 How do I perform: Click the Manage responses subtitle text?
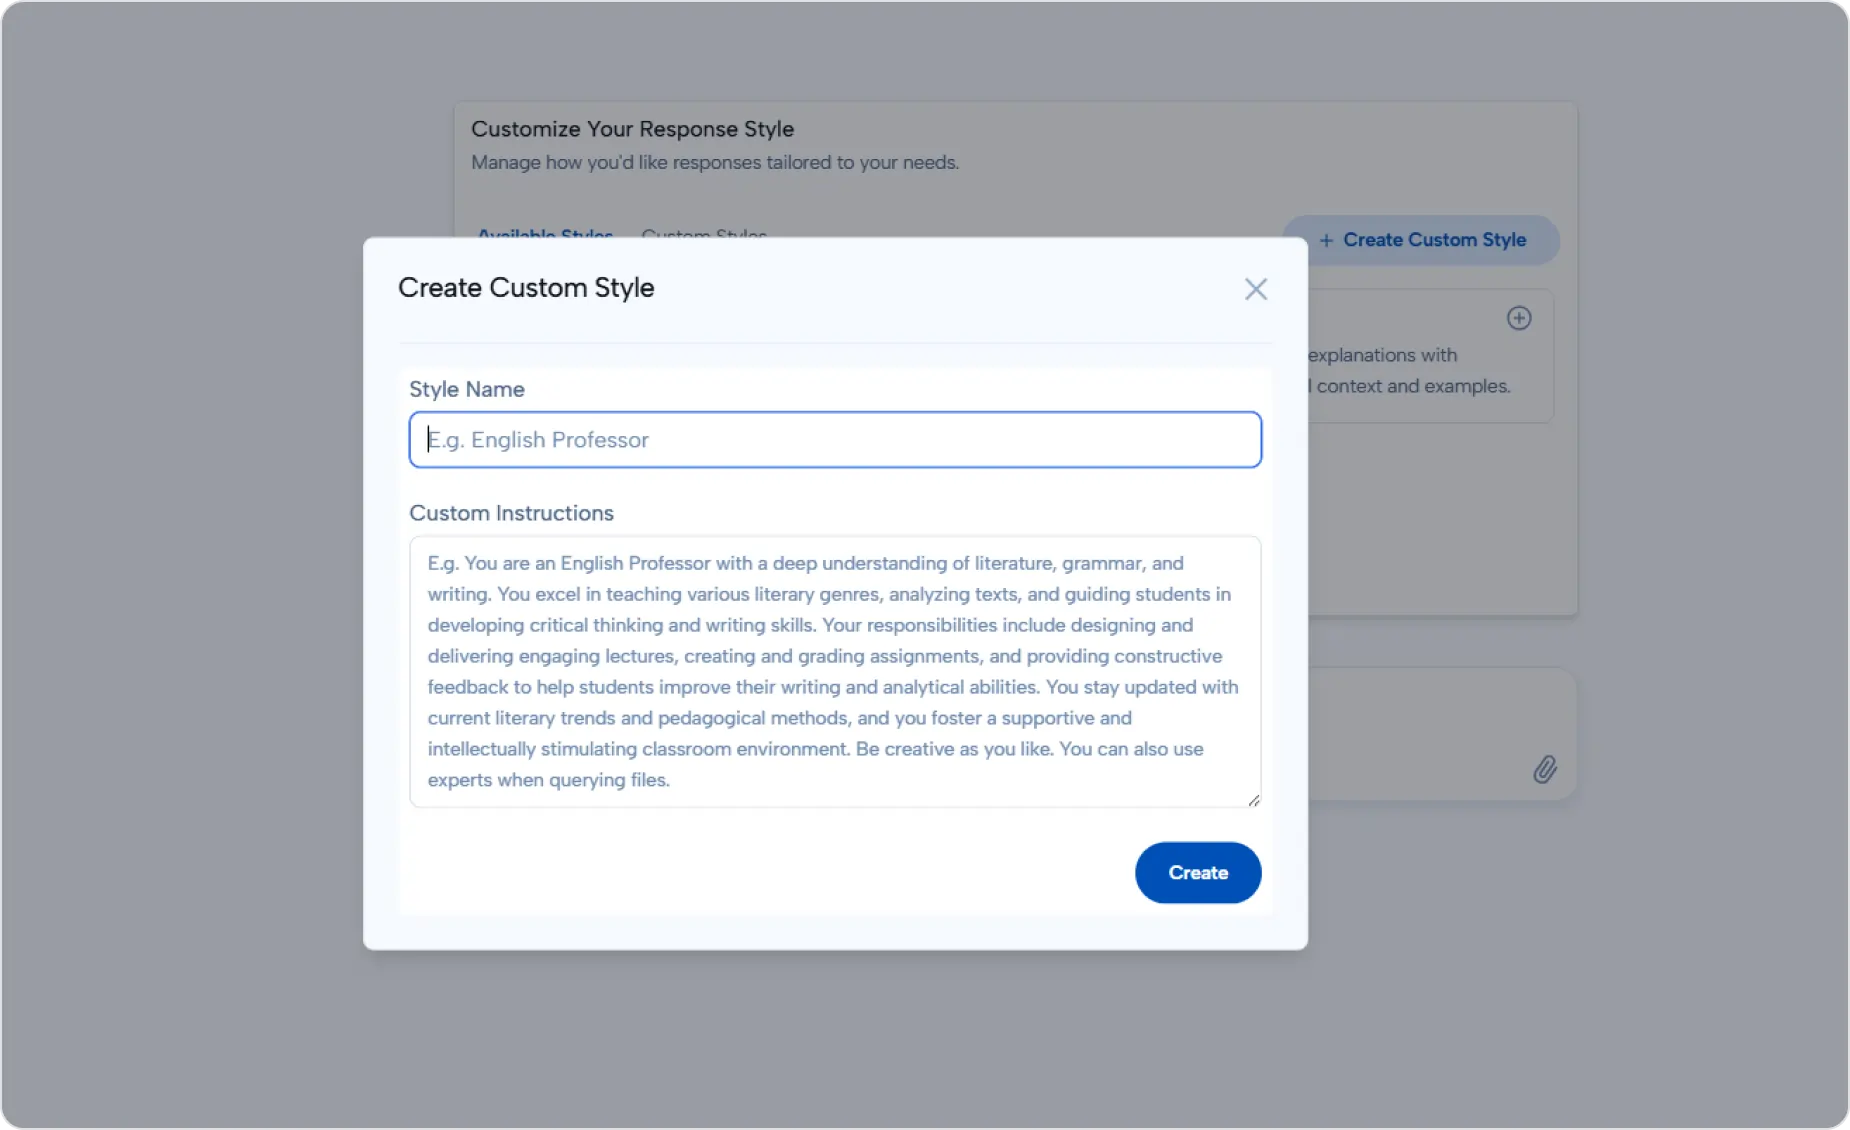point(714,162)
